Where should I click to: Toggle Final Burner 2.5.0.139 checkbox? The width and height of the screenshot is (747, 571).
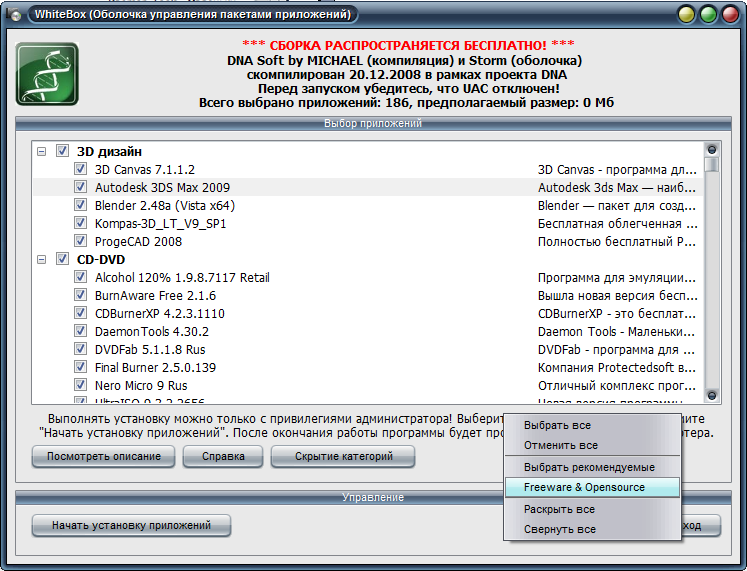point(81,367)
